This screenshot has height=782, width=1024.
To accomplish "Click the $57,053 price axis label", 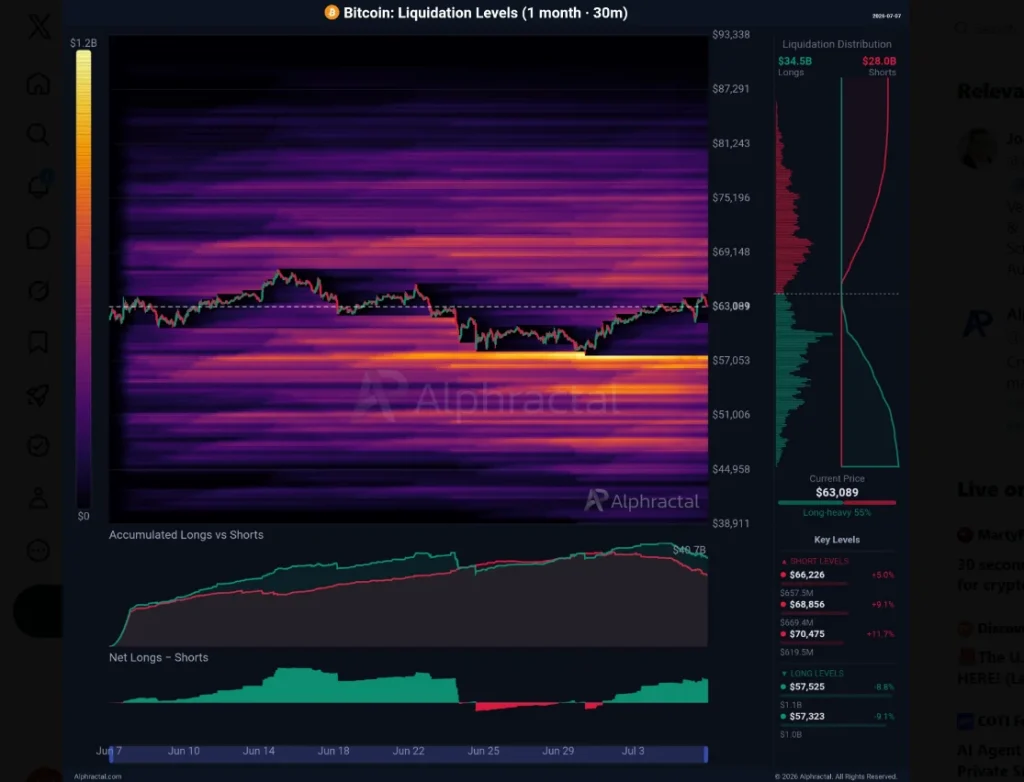I will [x=731, y=360].
